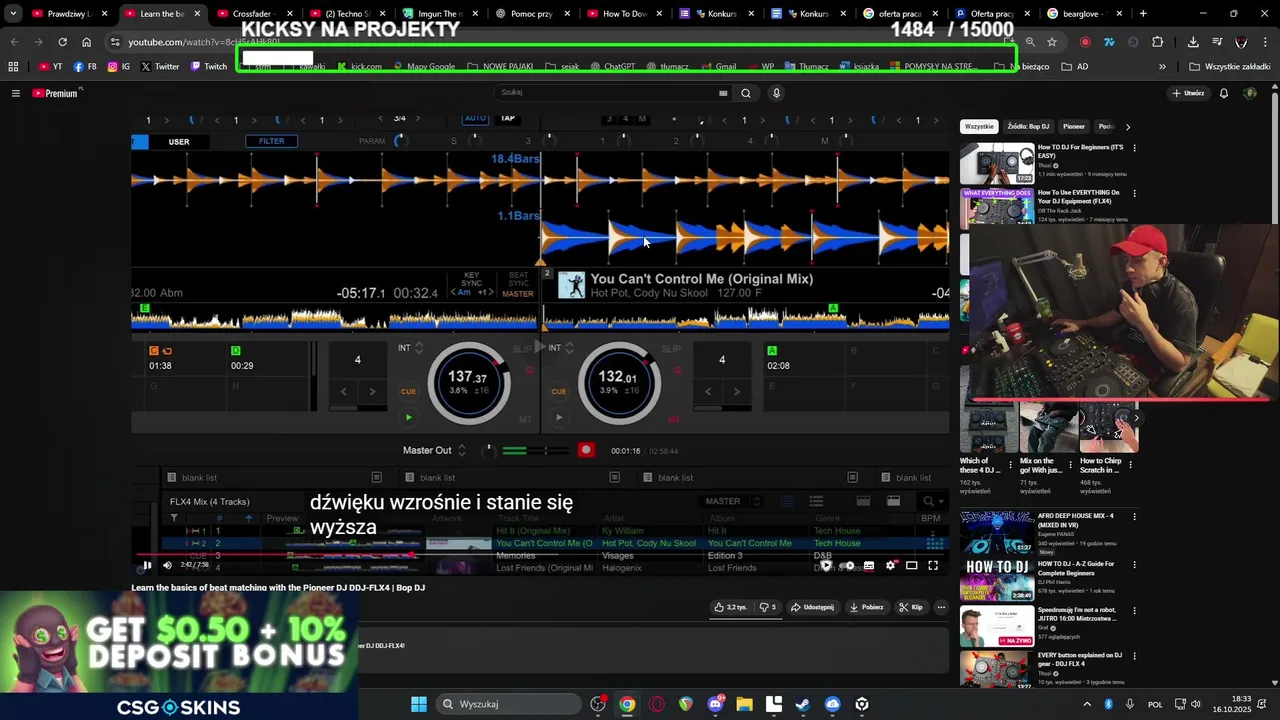Open the NOWE PAJAKI bookmark folder
The height and width of the screenshot is (720, 1280).
coord(500,67)
